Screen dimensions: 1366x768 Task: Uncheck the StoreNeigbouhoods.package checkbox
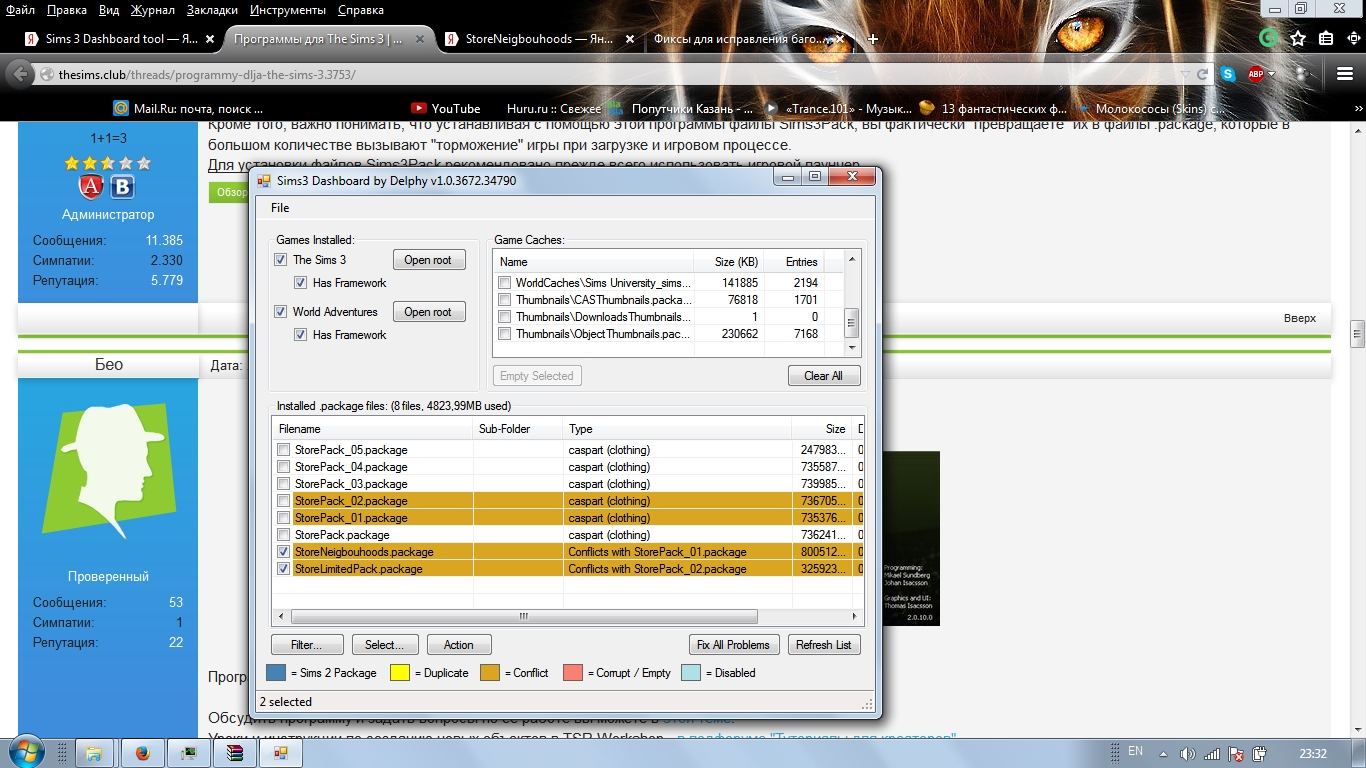coord(284,552)
